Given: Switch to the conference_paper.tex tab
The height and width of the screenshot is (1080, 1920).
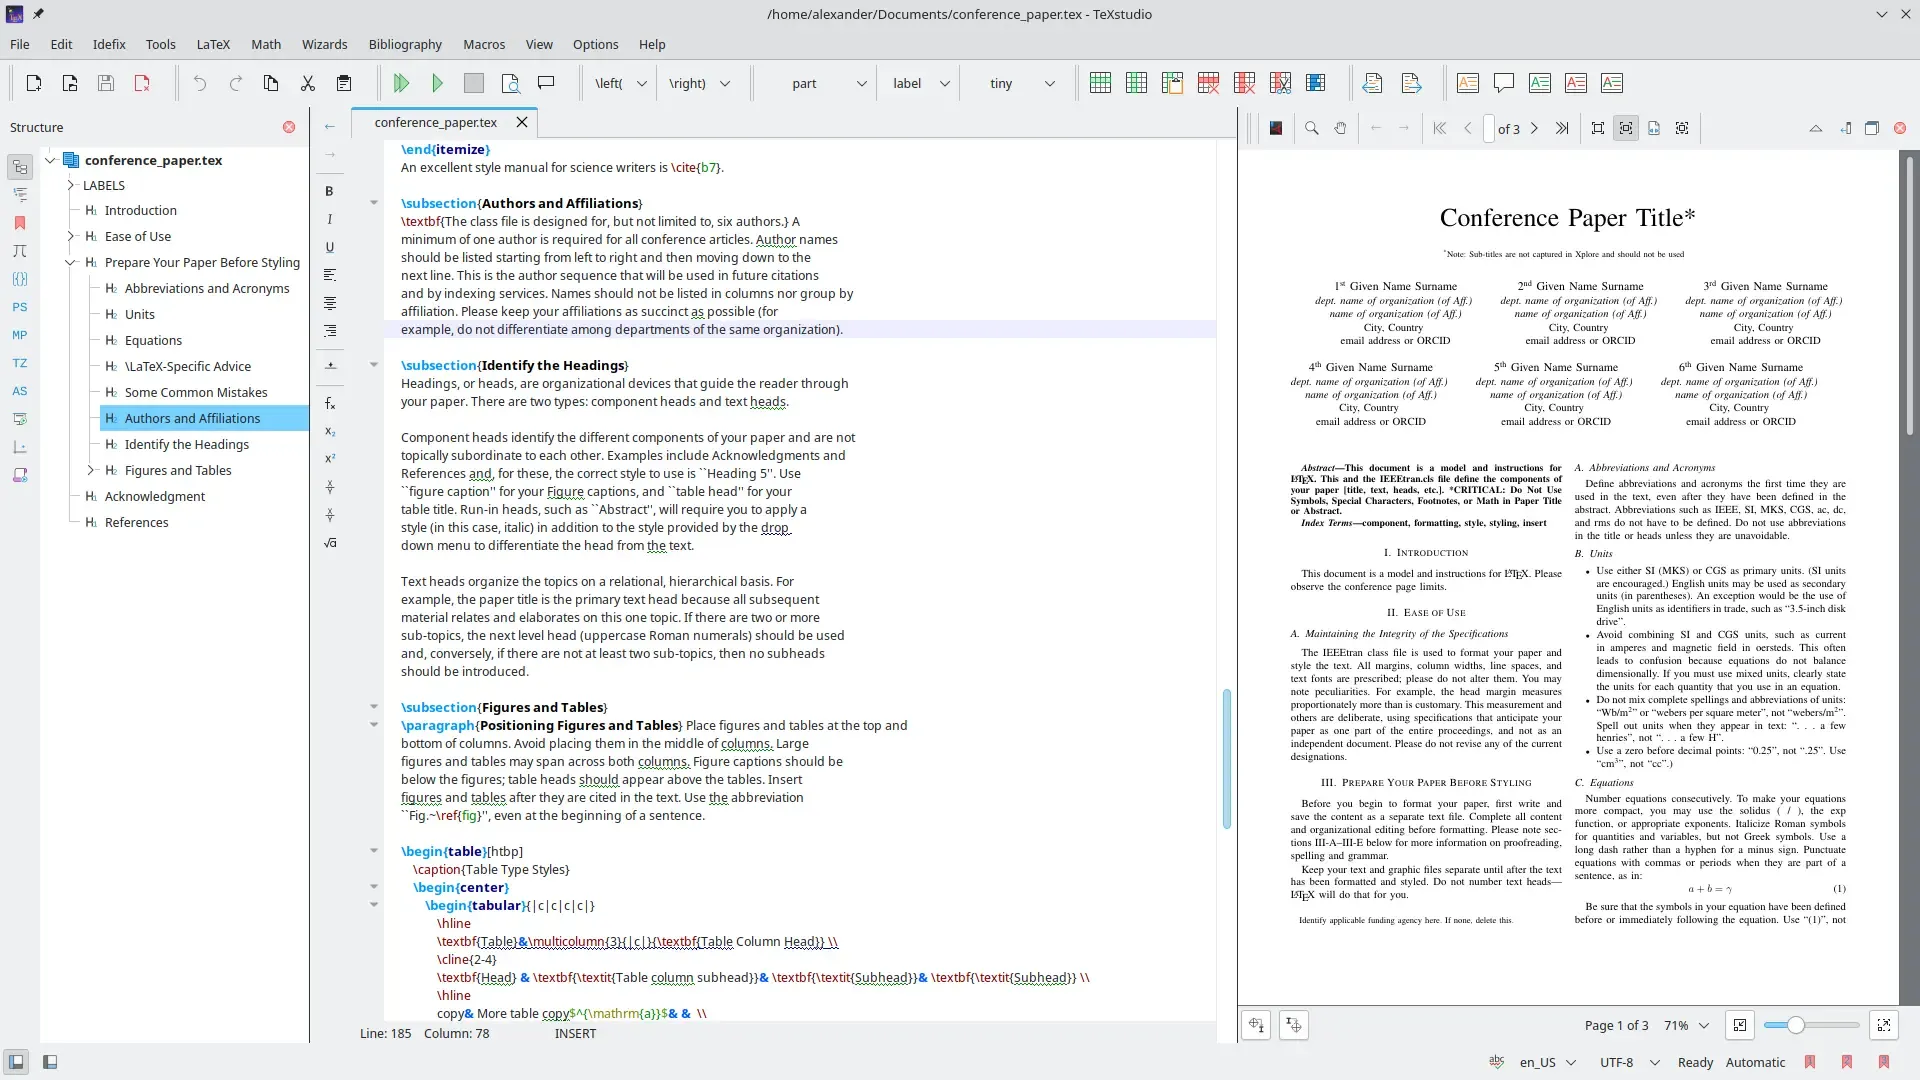Looking at the screenshot, I should (x=436, y=122).
